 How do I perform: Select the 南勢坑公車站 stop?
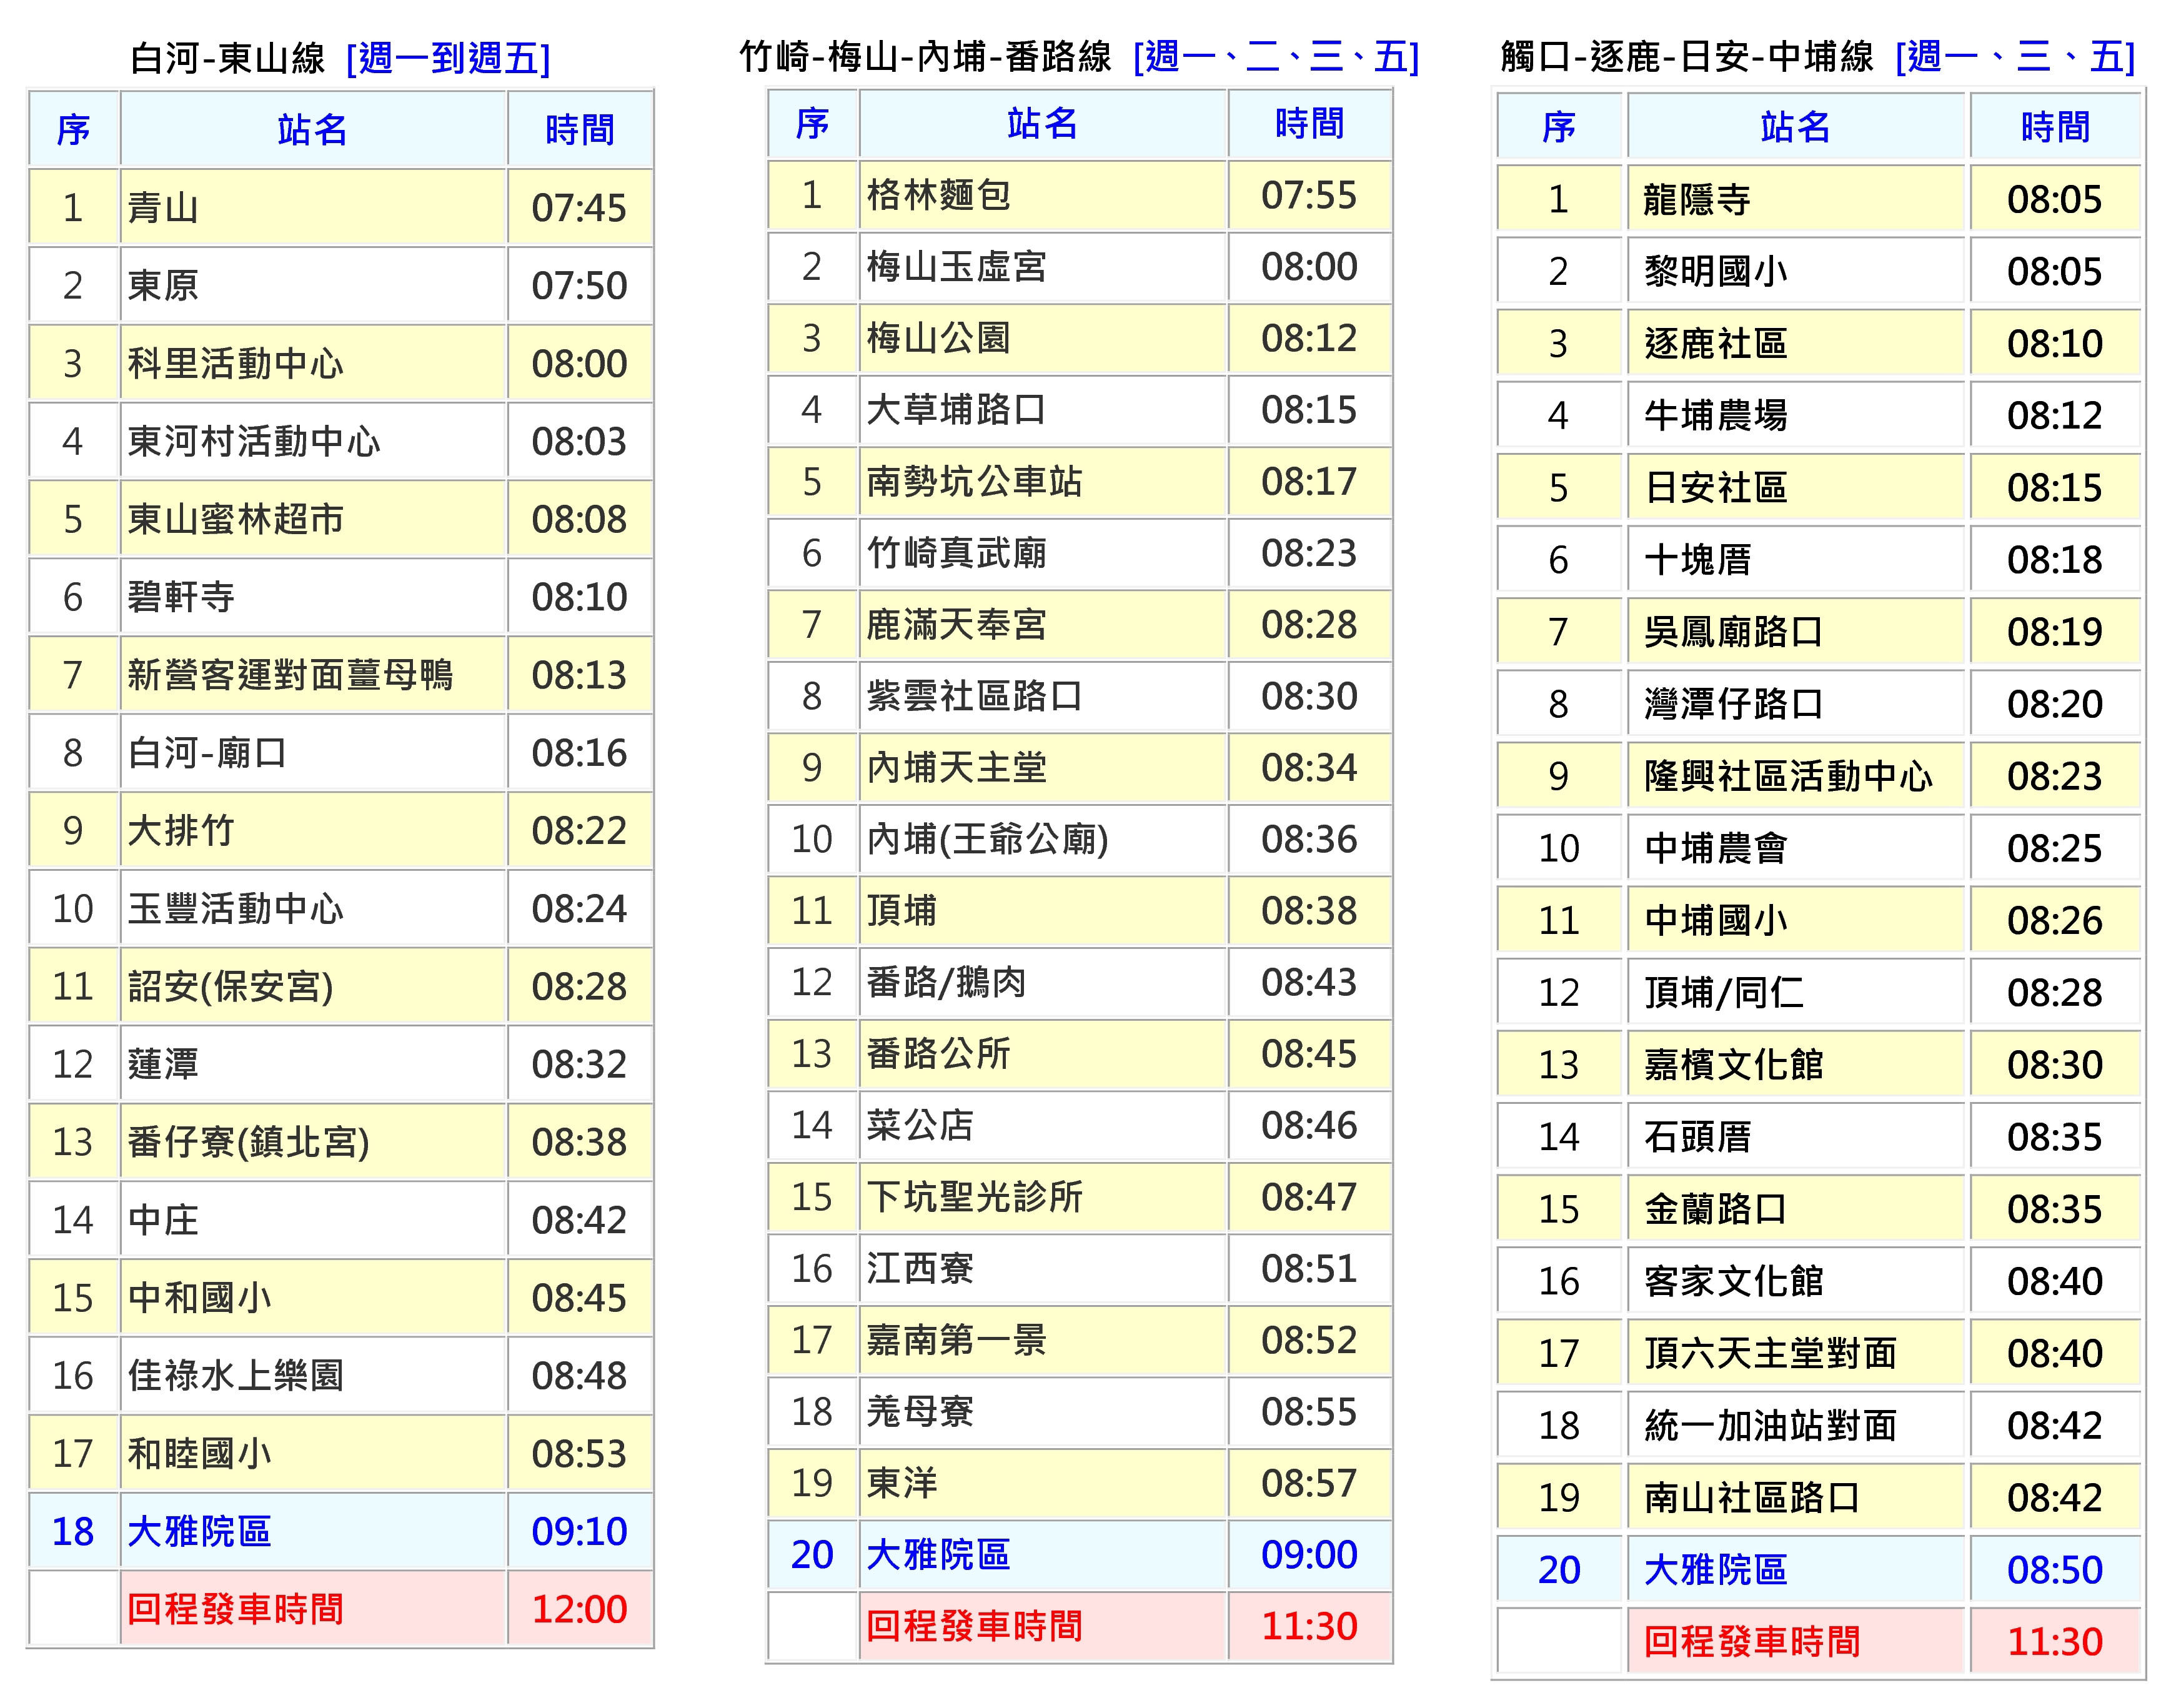tap(974, 482)
